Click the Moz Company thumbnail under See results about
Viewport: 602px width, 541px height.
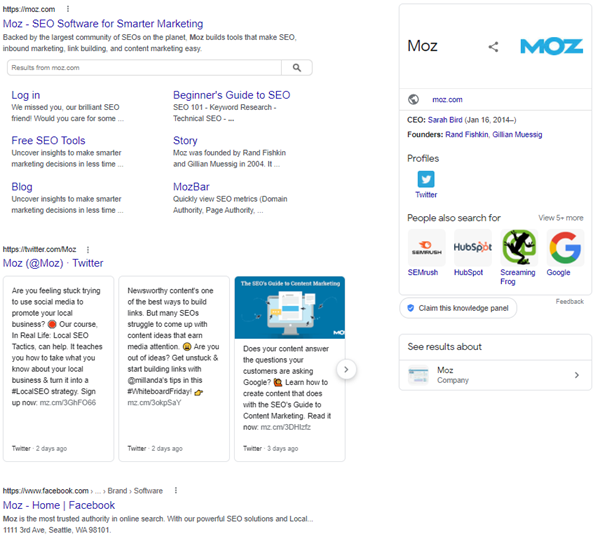[418, 375]
